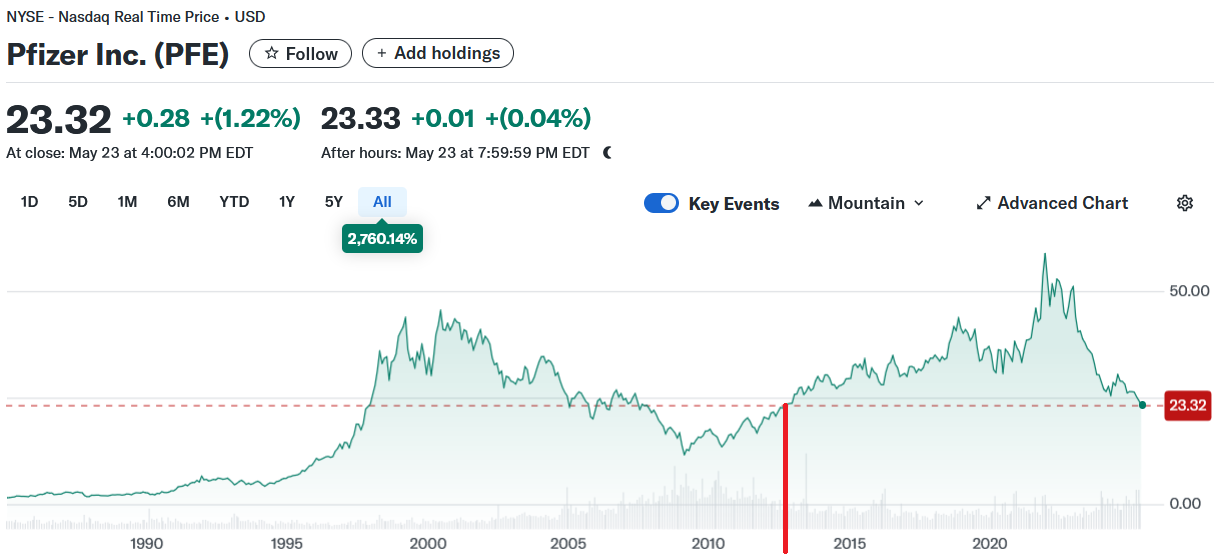Click the +0.28 price change value
This screenshot has width=1227, height=559.
coord(156,119)
